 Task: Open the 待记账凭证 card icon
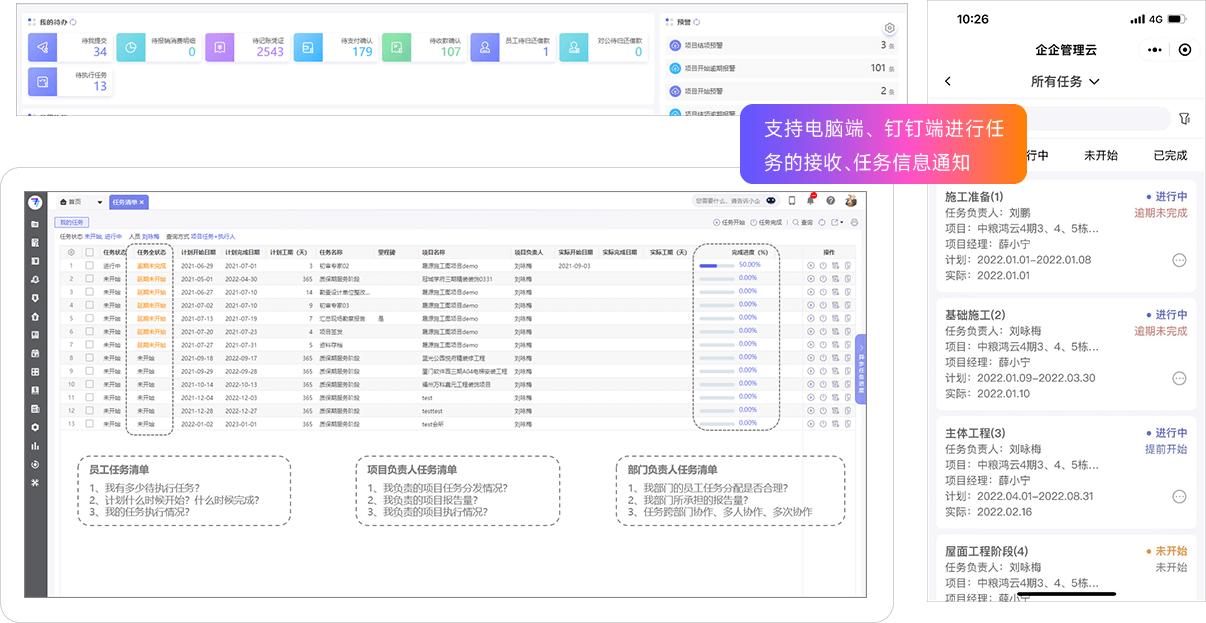(221, 47)
